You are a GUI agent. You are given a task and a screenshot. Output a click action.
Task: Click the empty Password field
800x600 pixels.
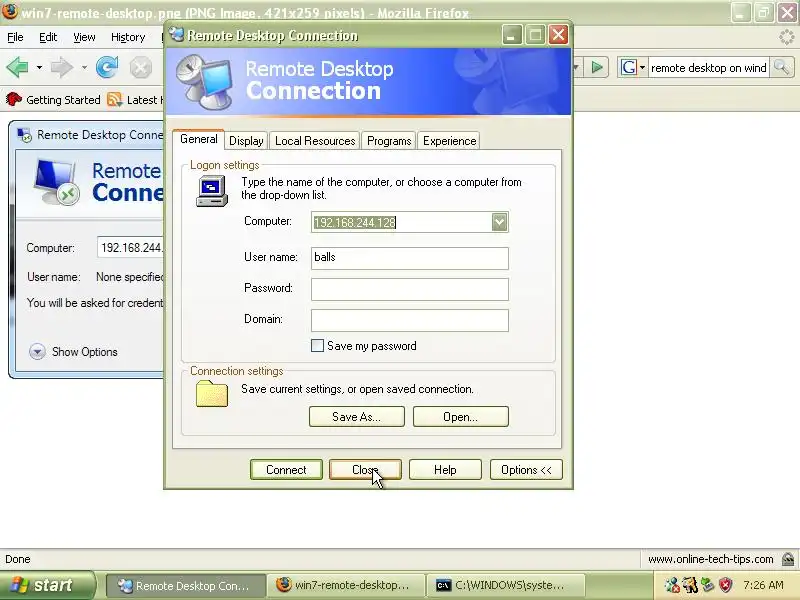(410, 289)
